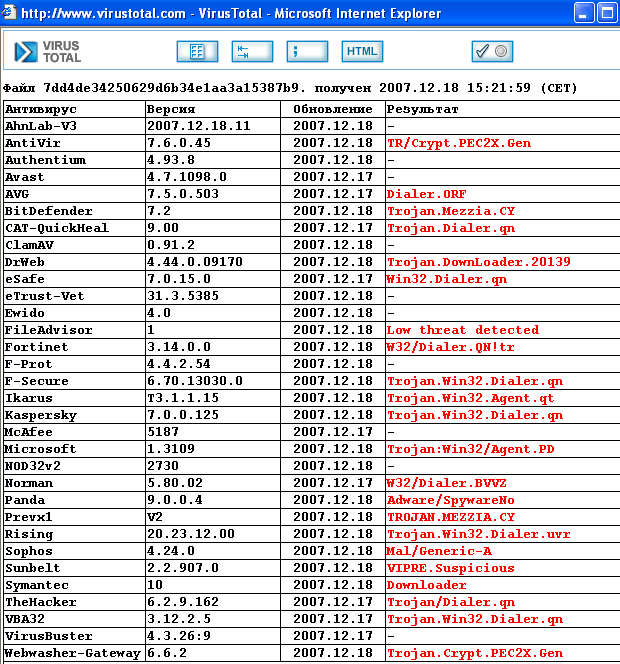Image resolution: width=620 pixels, height=664 pixels.
Task: Click the HTML export button
Action: [363, 52]
